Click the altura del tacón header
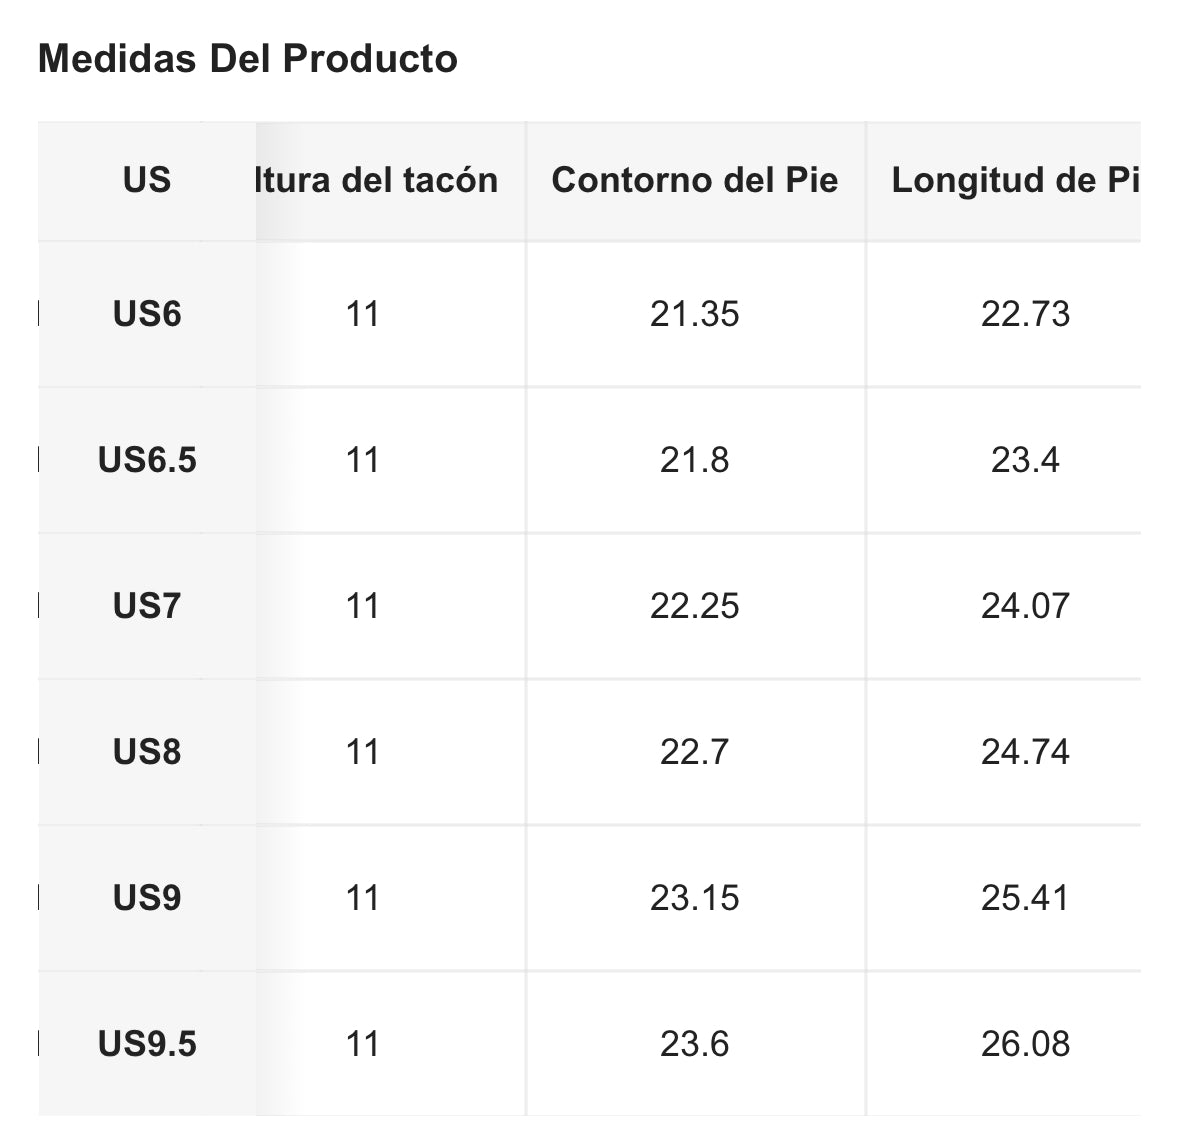This screenshot has width=1179, height=1127. coord(377,180)
